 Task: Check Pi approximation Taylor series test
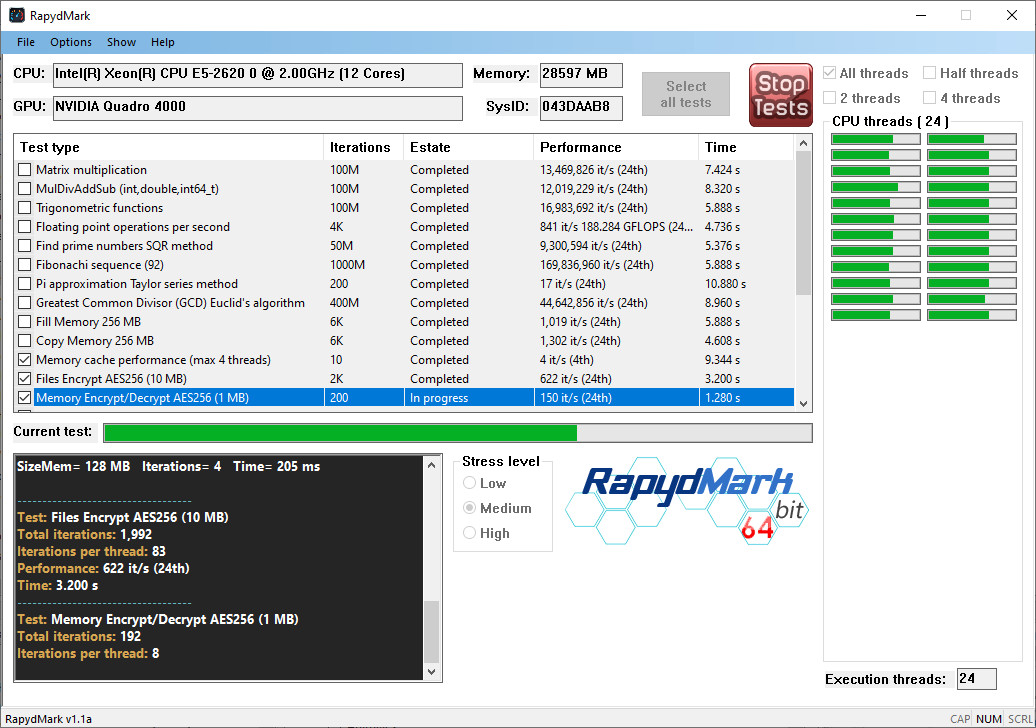(24, 283)
